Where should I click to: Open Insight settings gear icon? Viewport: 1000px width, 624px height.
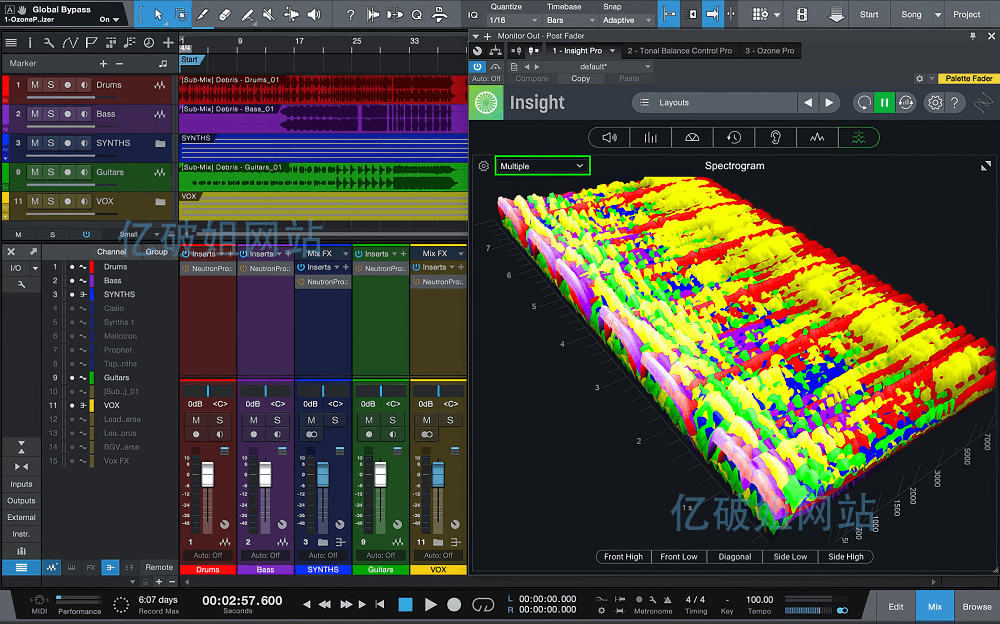934,102
